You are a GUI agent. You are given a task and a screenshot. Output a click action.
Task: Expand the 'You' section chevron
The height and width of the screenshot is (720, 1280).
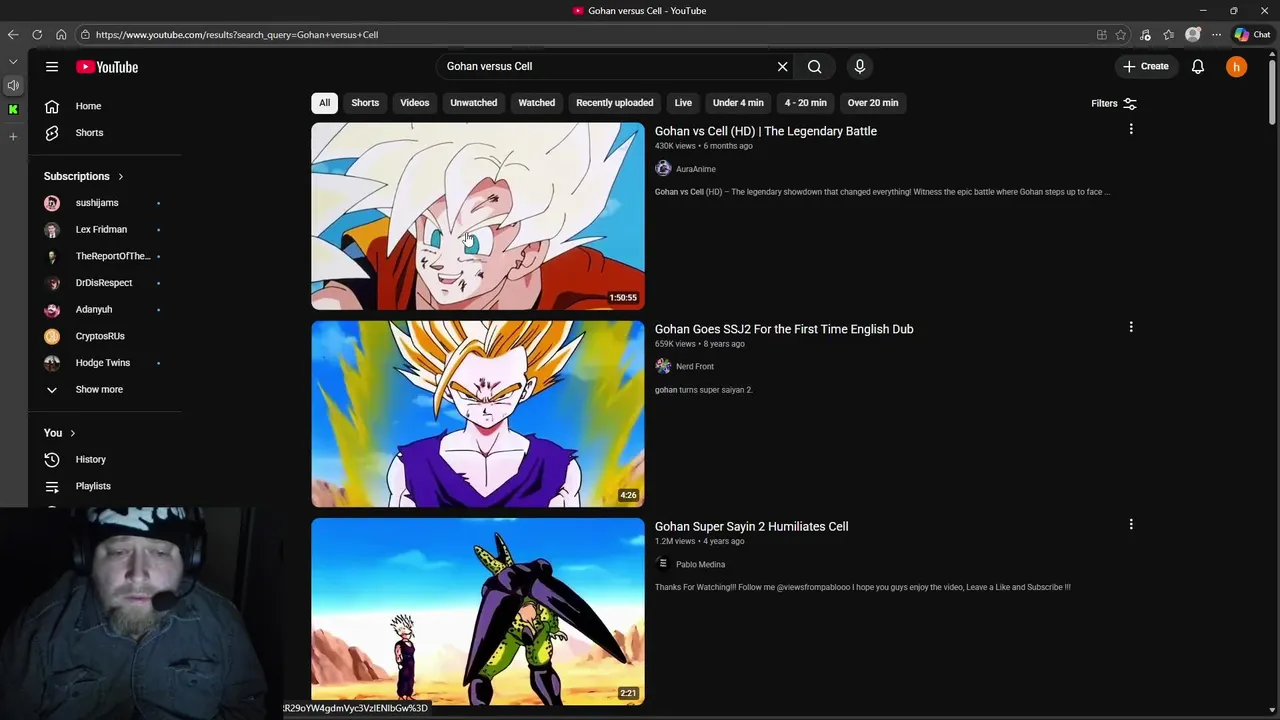tap(72, 433)
